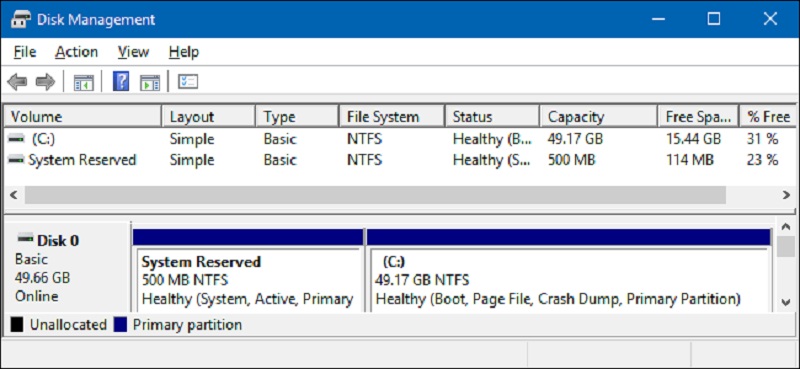Sort by the Capacity column header
The width and height of the screenshot is (800, 369).
pyautogui.click(x=598, y=117)
